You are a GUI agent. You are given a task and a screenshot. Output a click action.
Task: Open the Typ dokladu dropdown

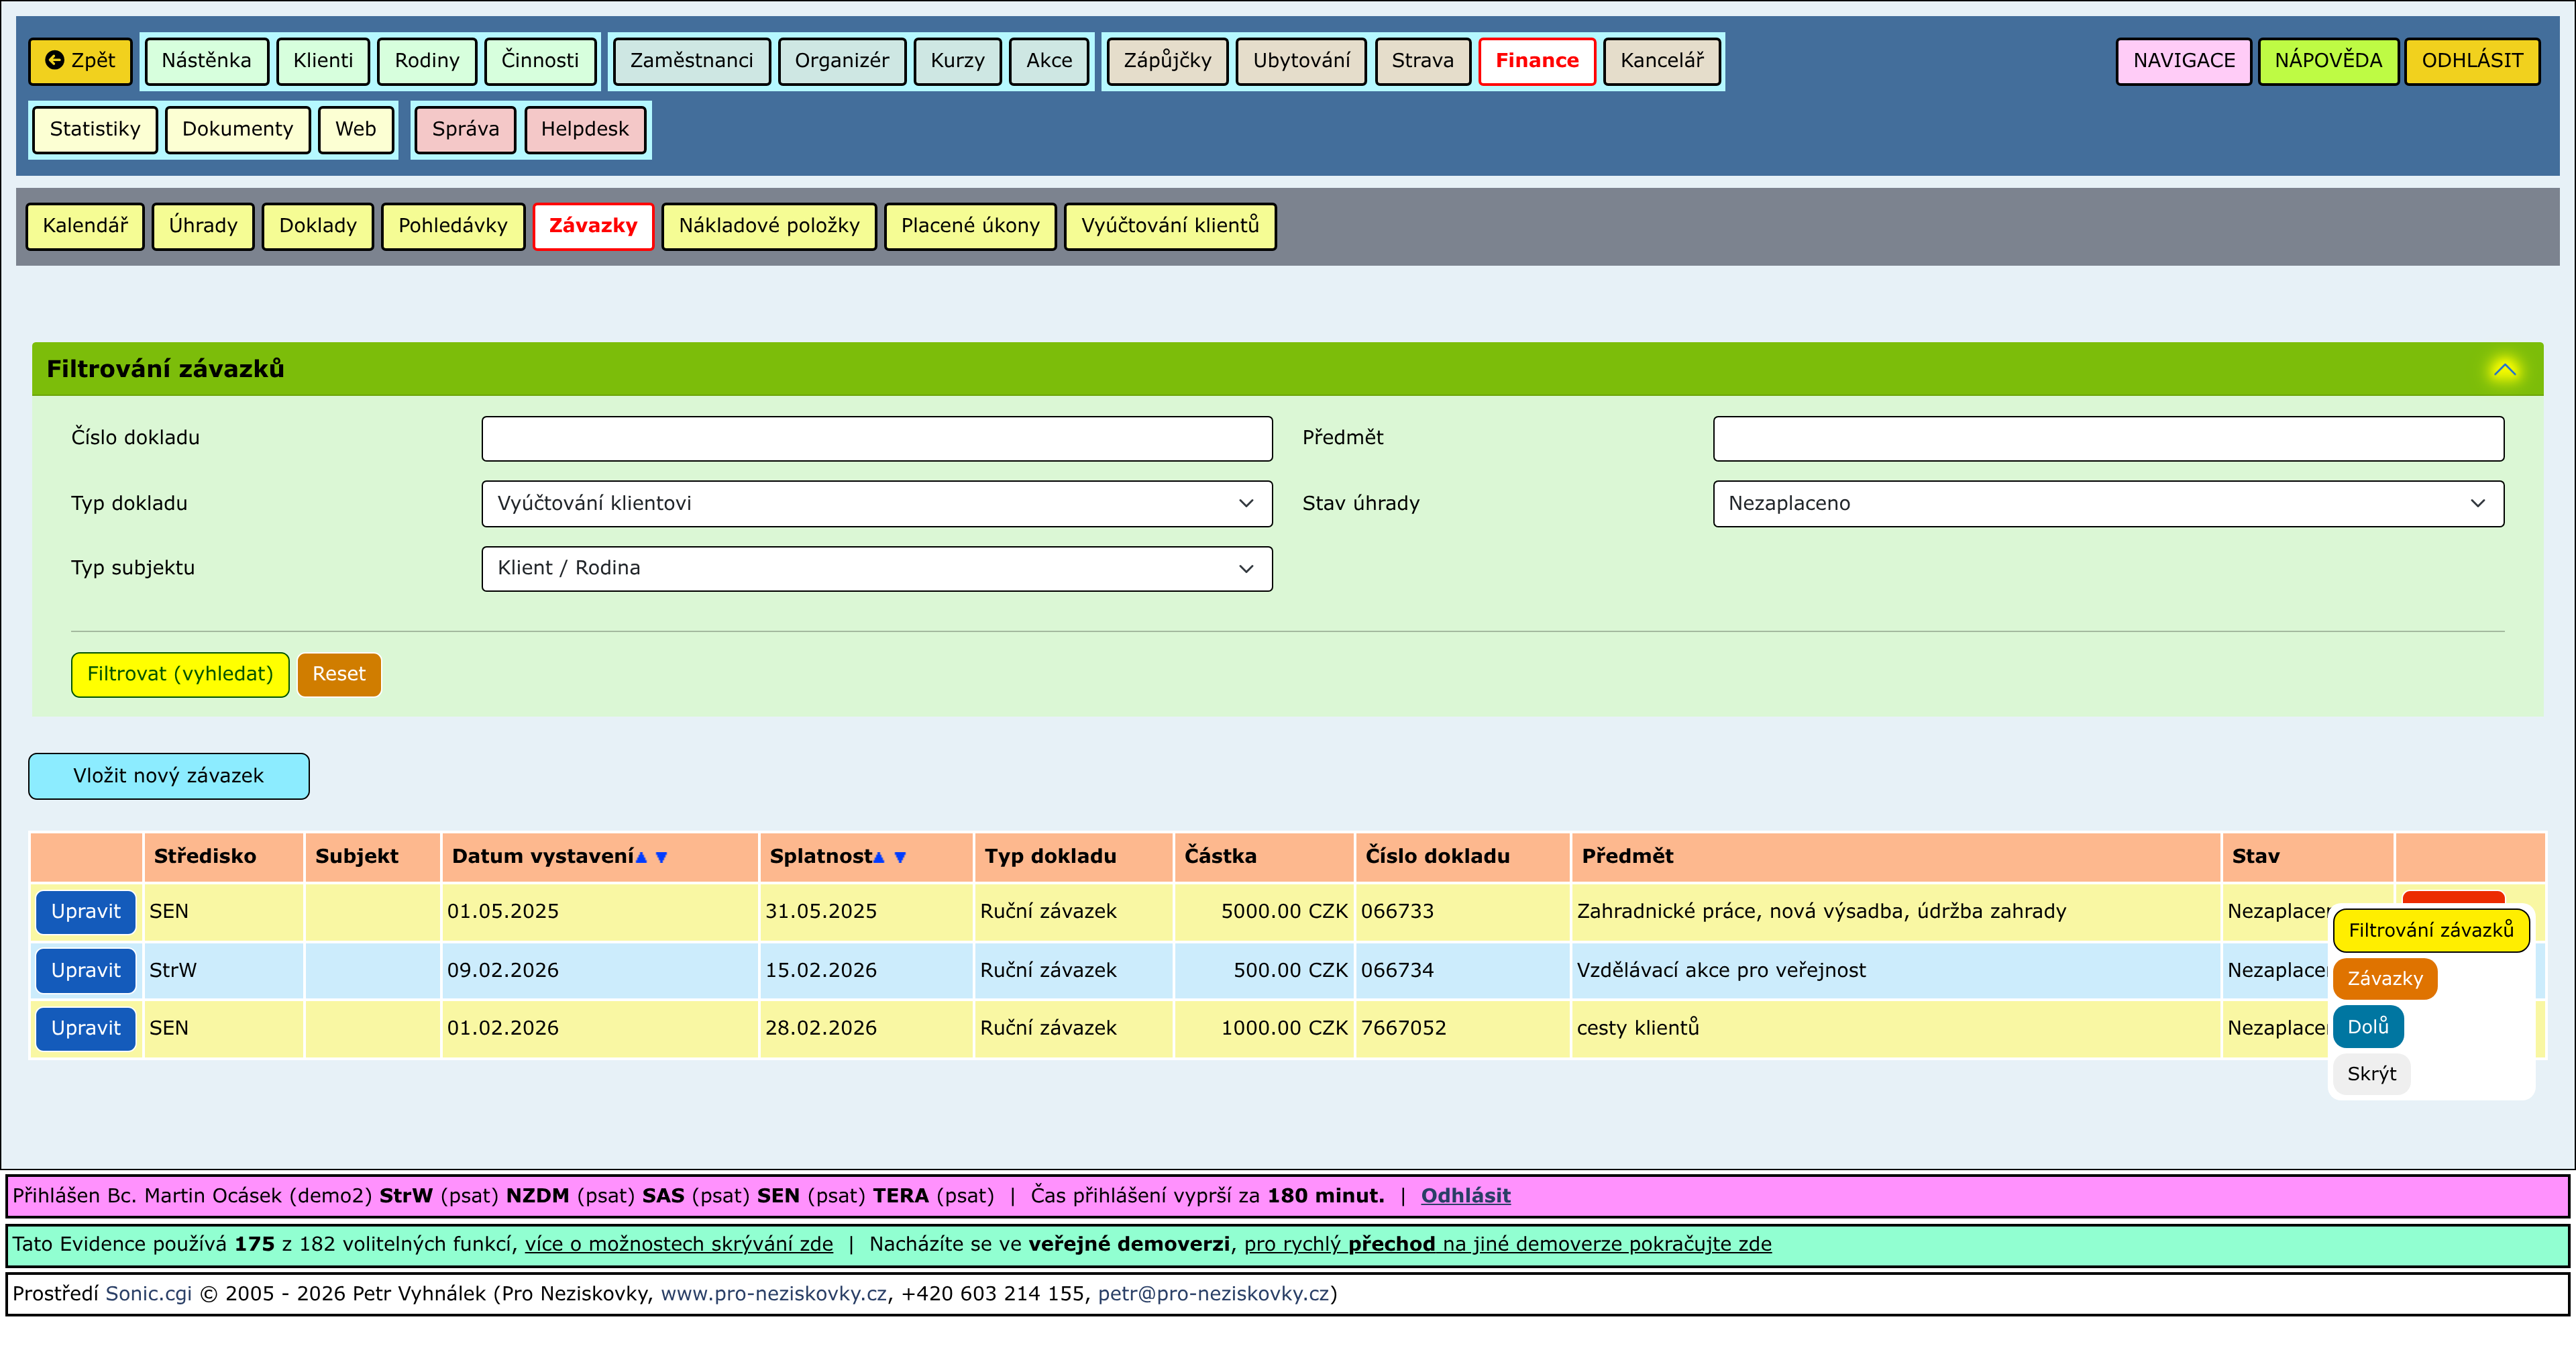pos(876,504)
